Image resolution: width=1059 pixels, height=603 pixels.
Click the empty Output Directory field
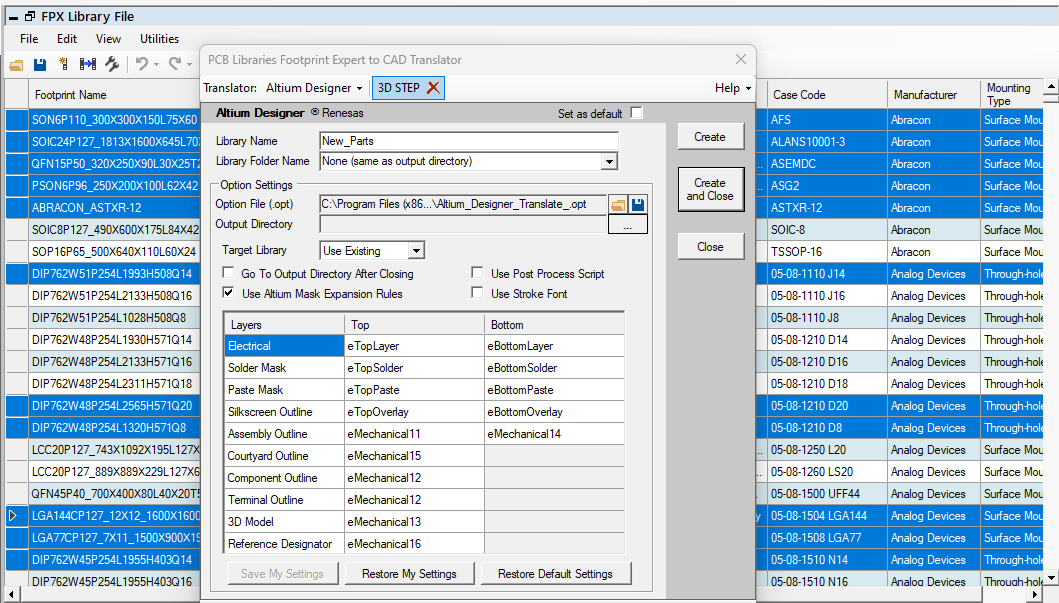[463, 225]
